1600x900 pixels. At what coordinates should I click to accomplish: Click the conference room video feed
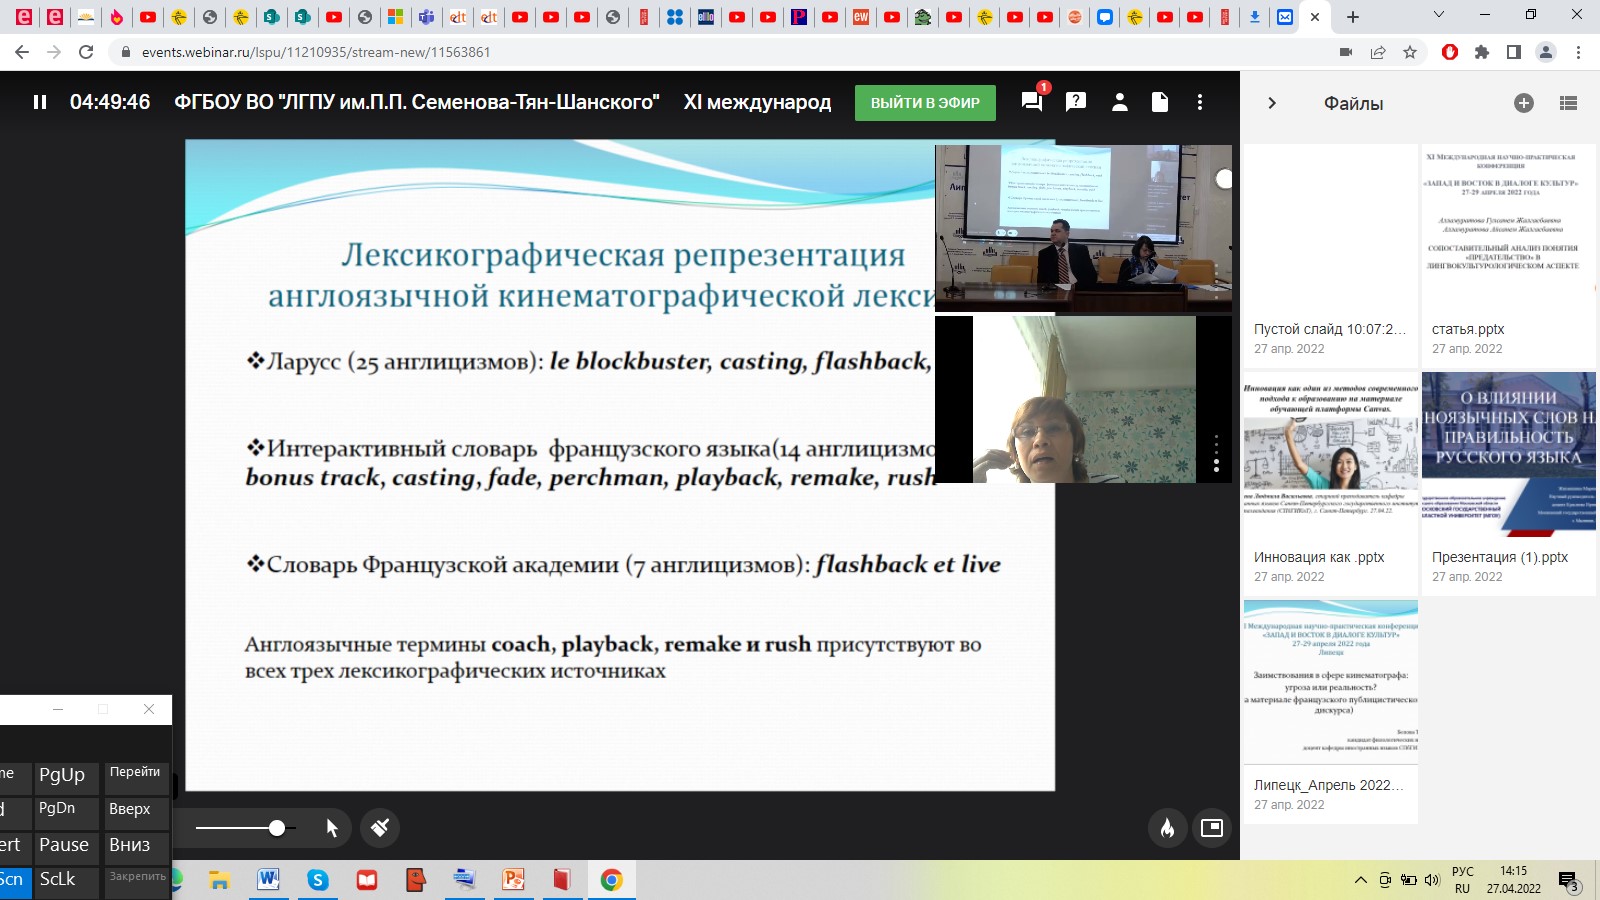(1083, 228)
